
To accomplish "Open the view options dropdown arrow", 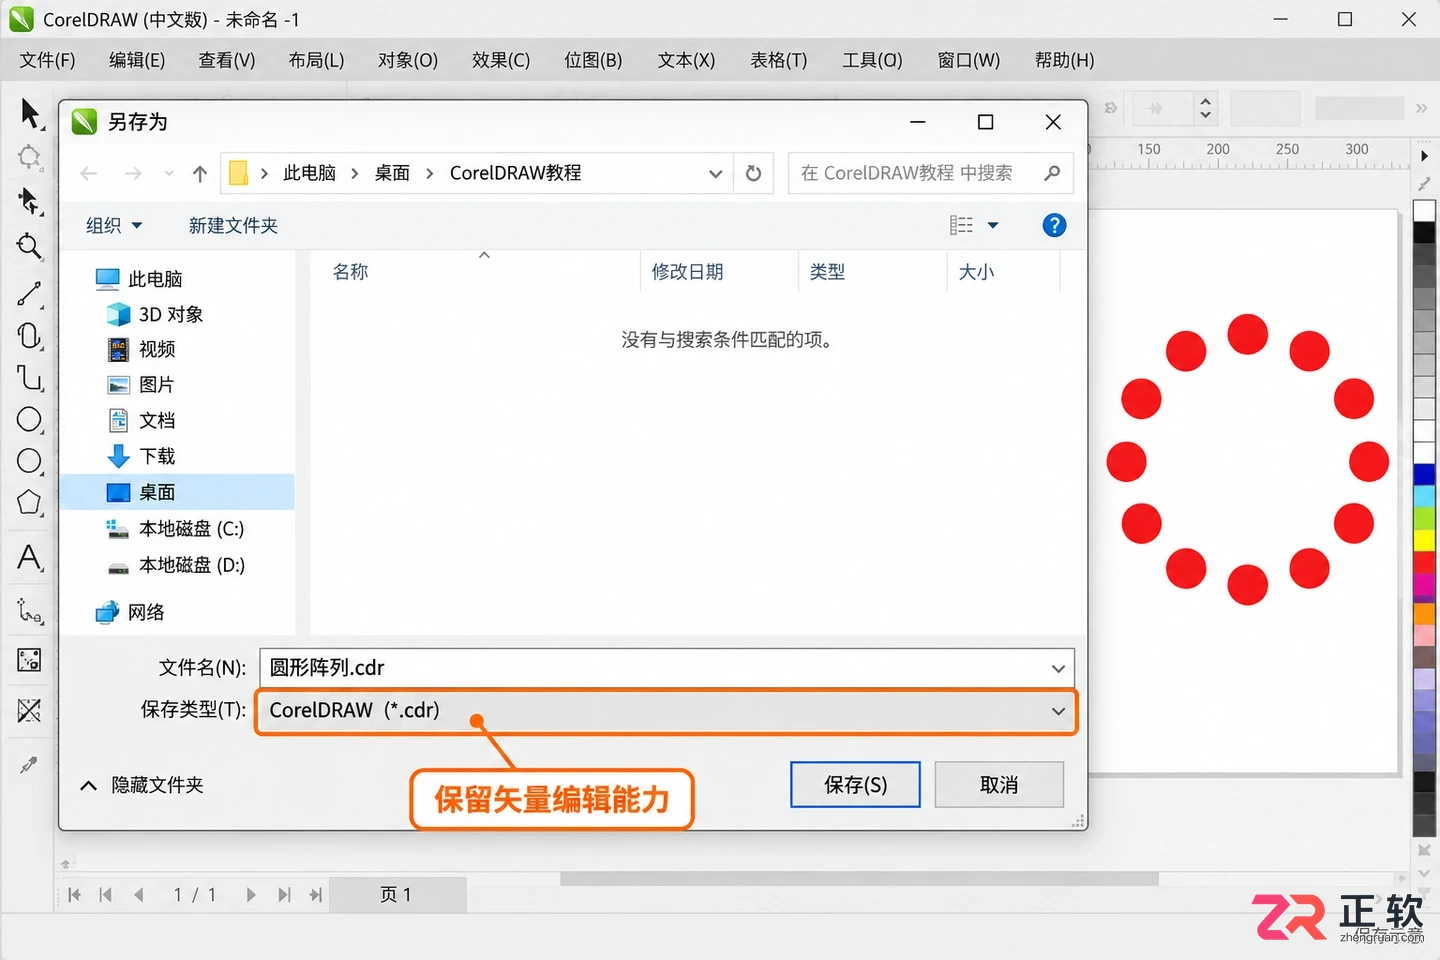I will pos(993,225).
